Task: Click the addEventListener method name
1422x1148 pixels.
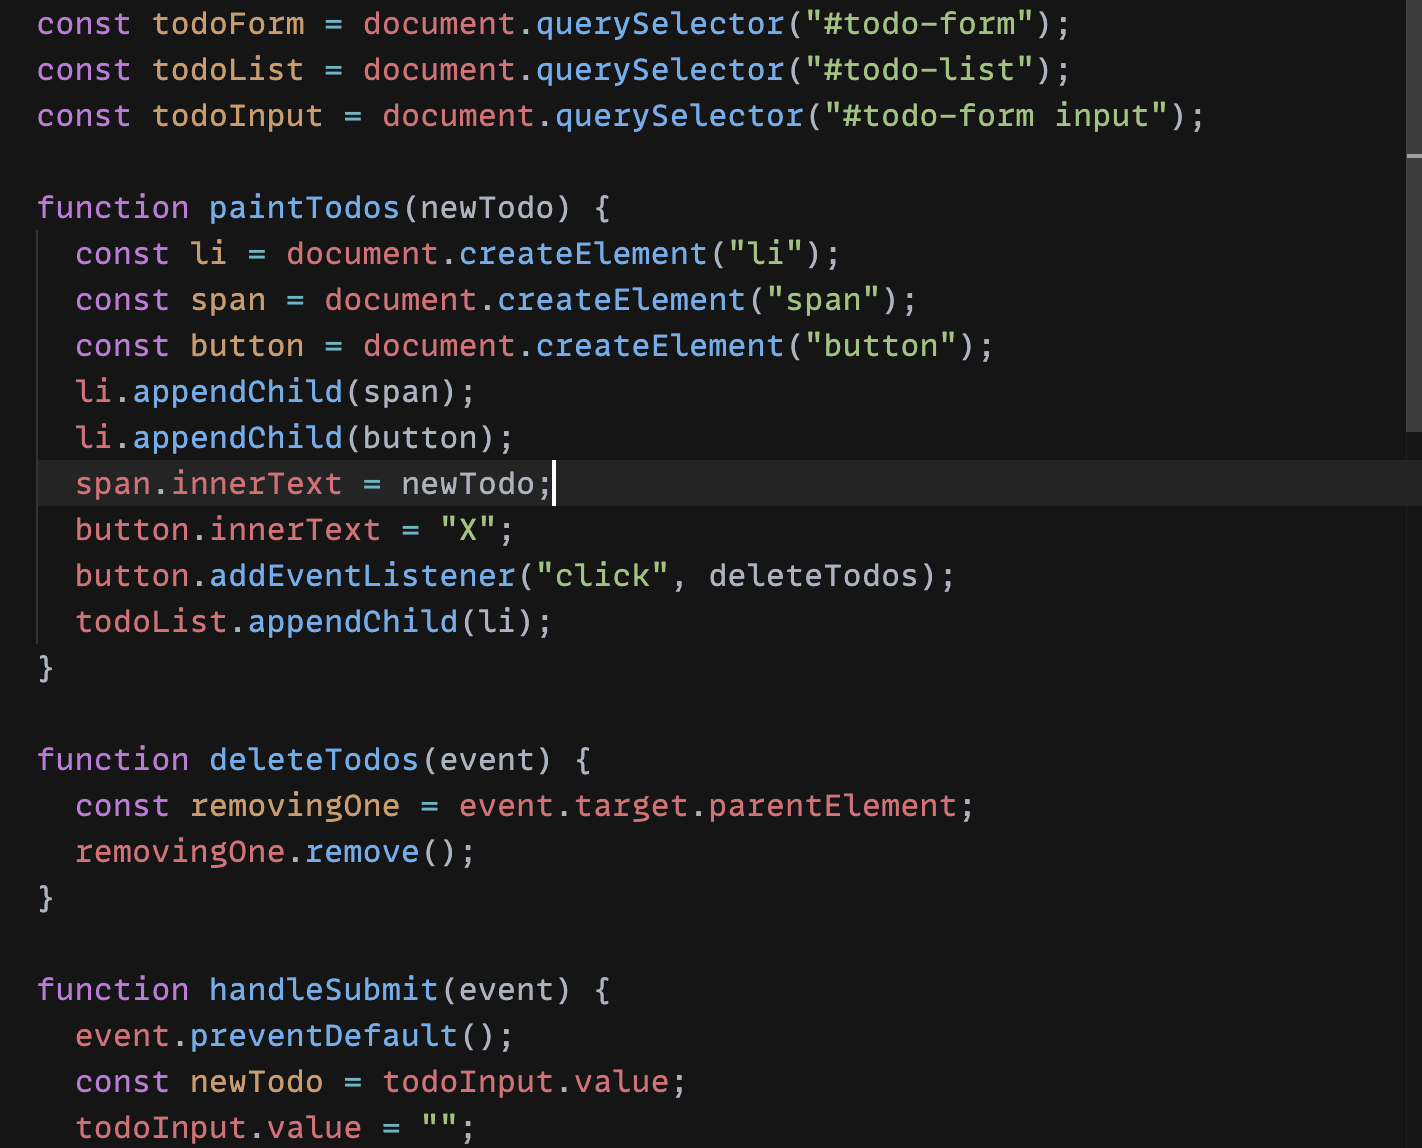Action: [x=362, y=576]
